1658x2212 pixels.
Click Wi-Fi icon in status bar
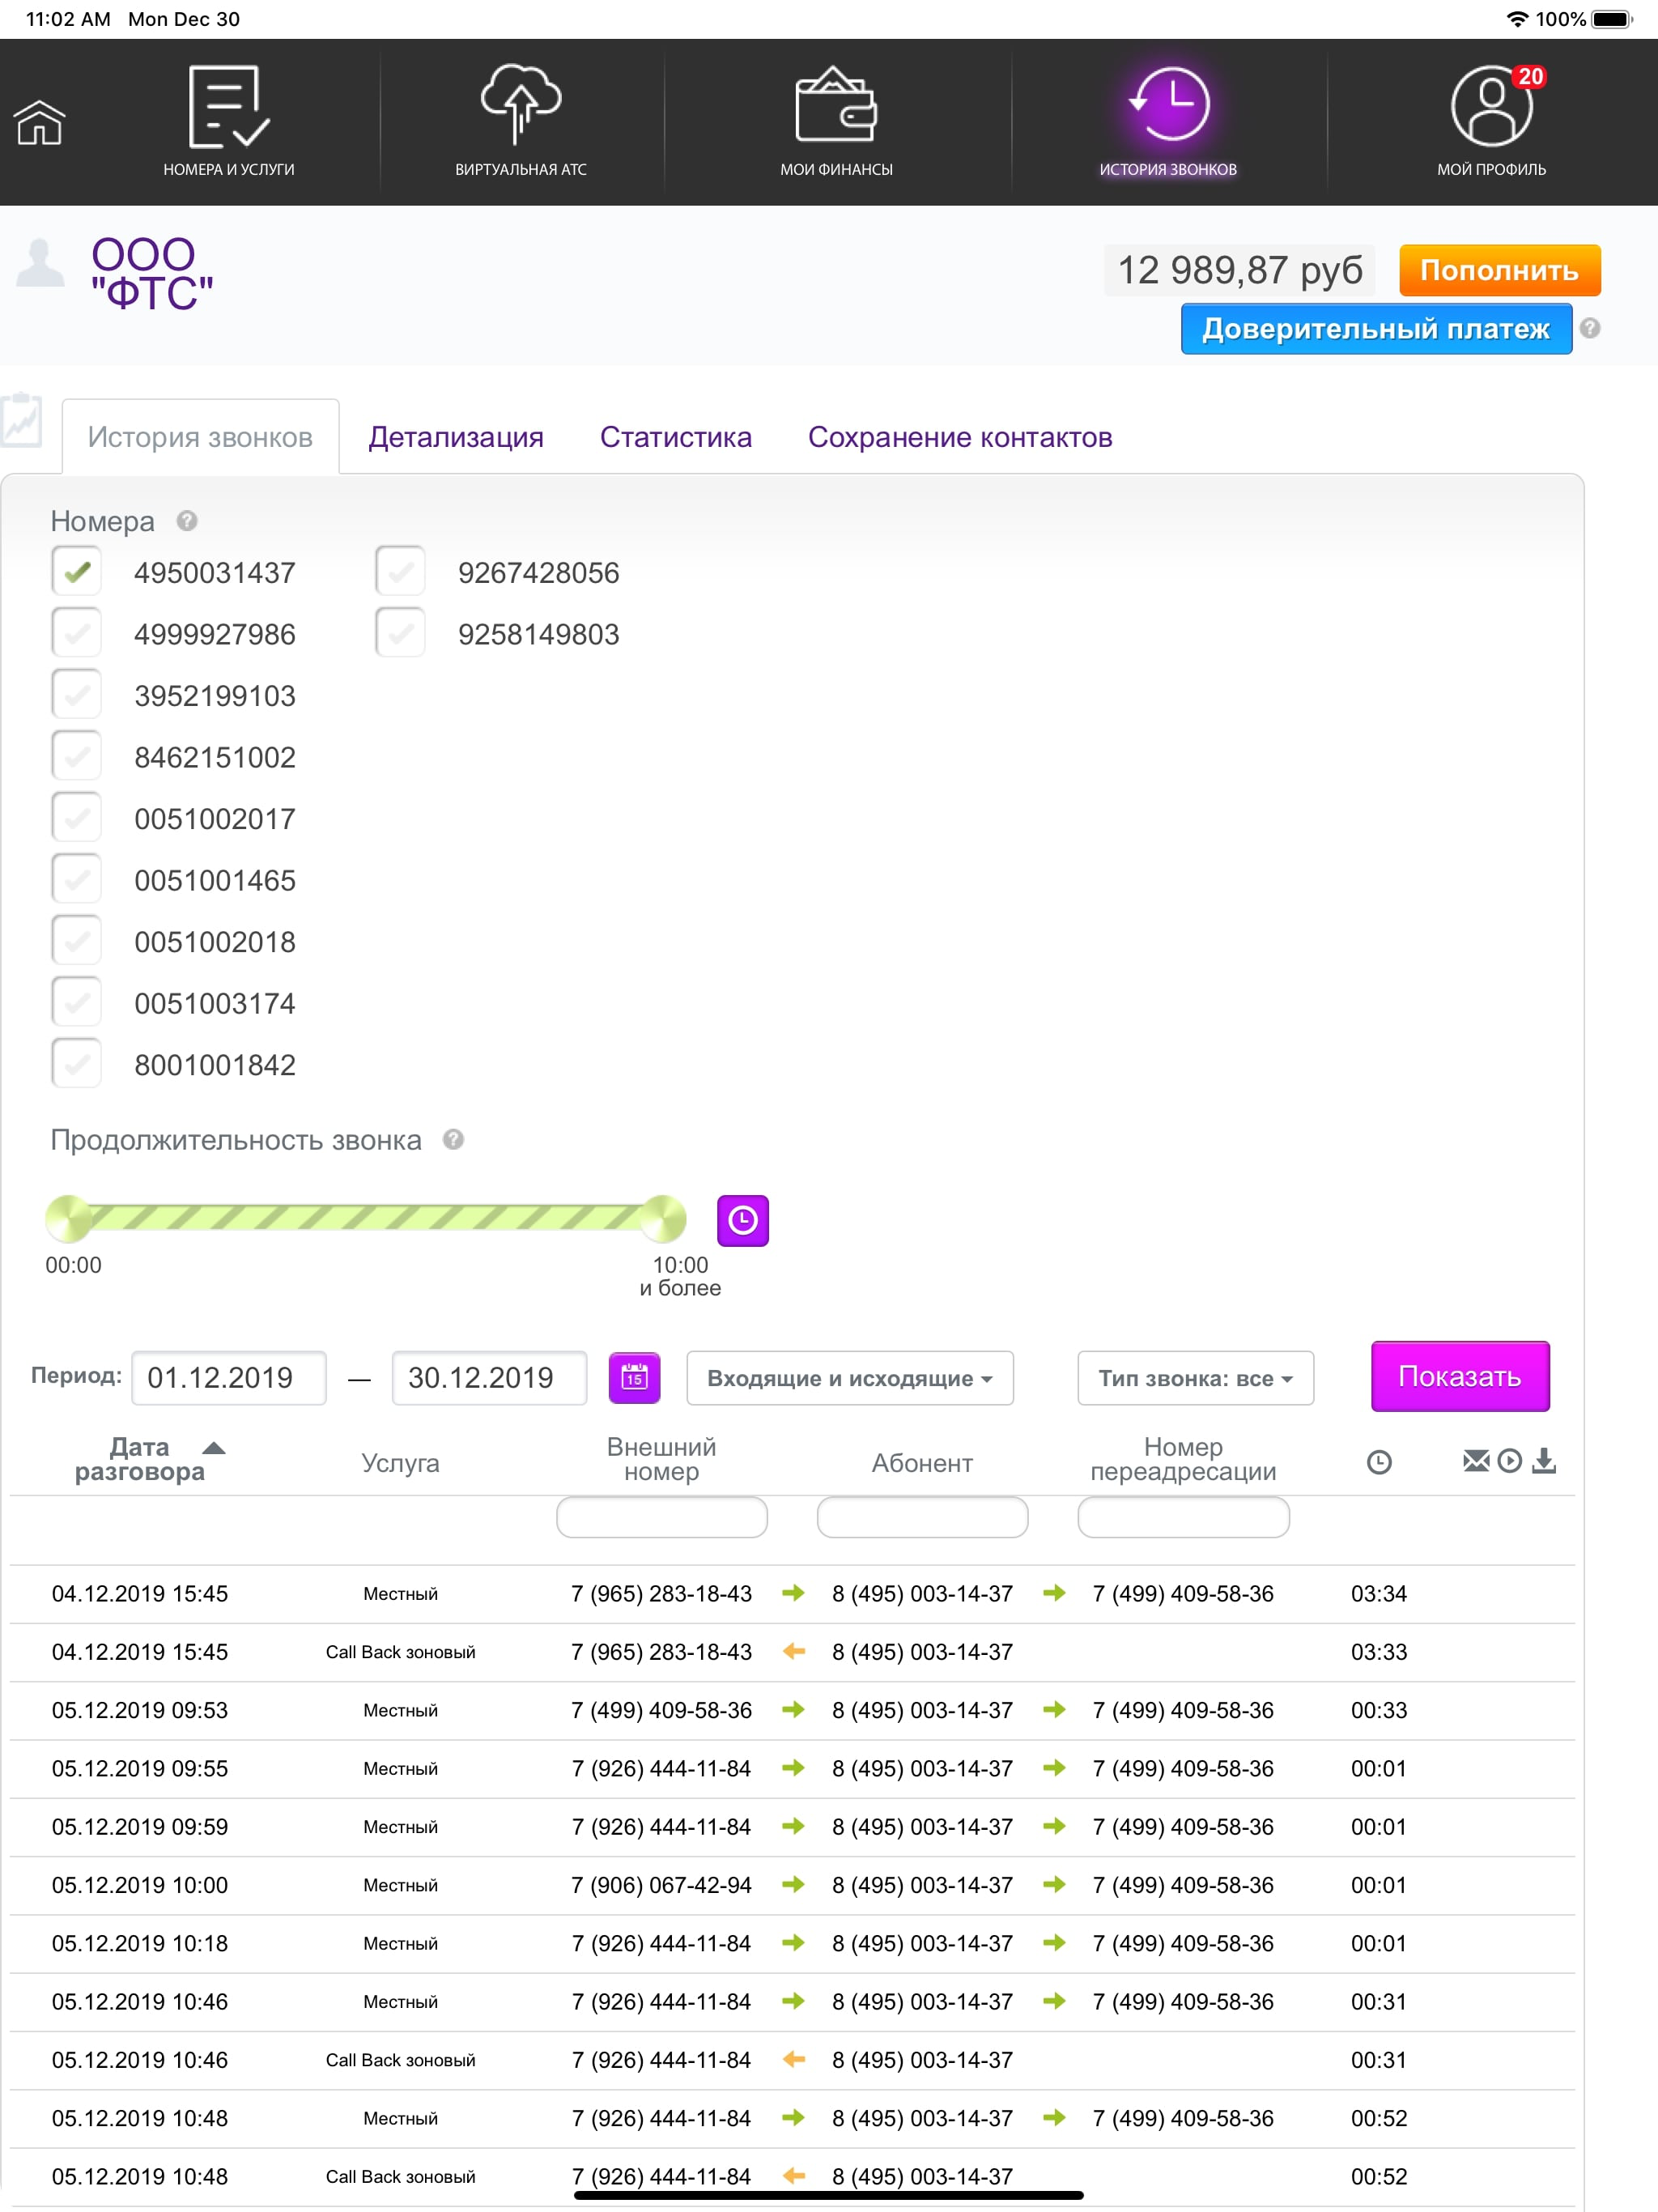tap(1517, 19)
